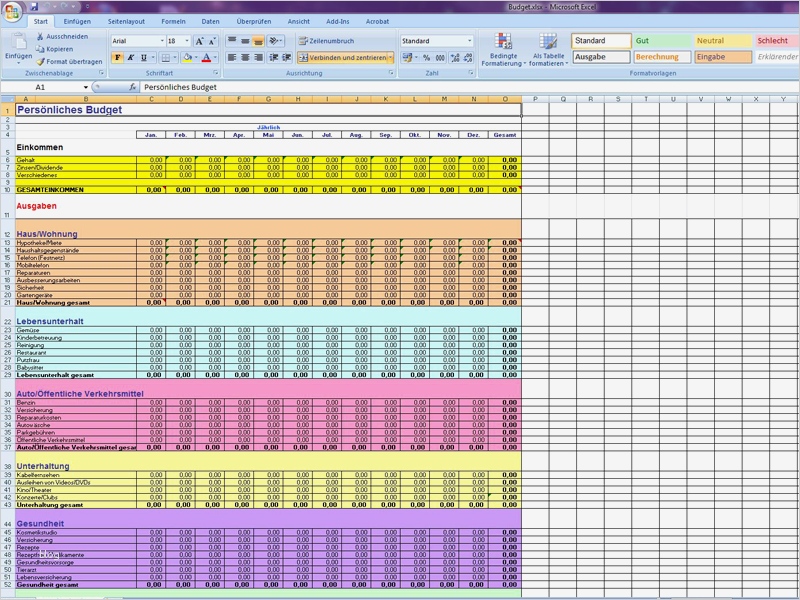This screenshot has height=600, width=800.
Task: Click the Save icon in quick access toolbar
Action: 33,7
